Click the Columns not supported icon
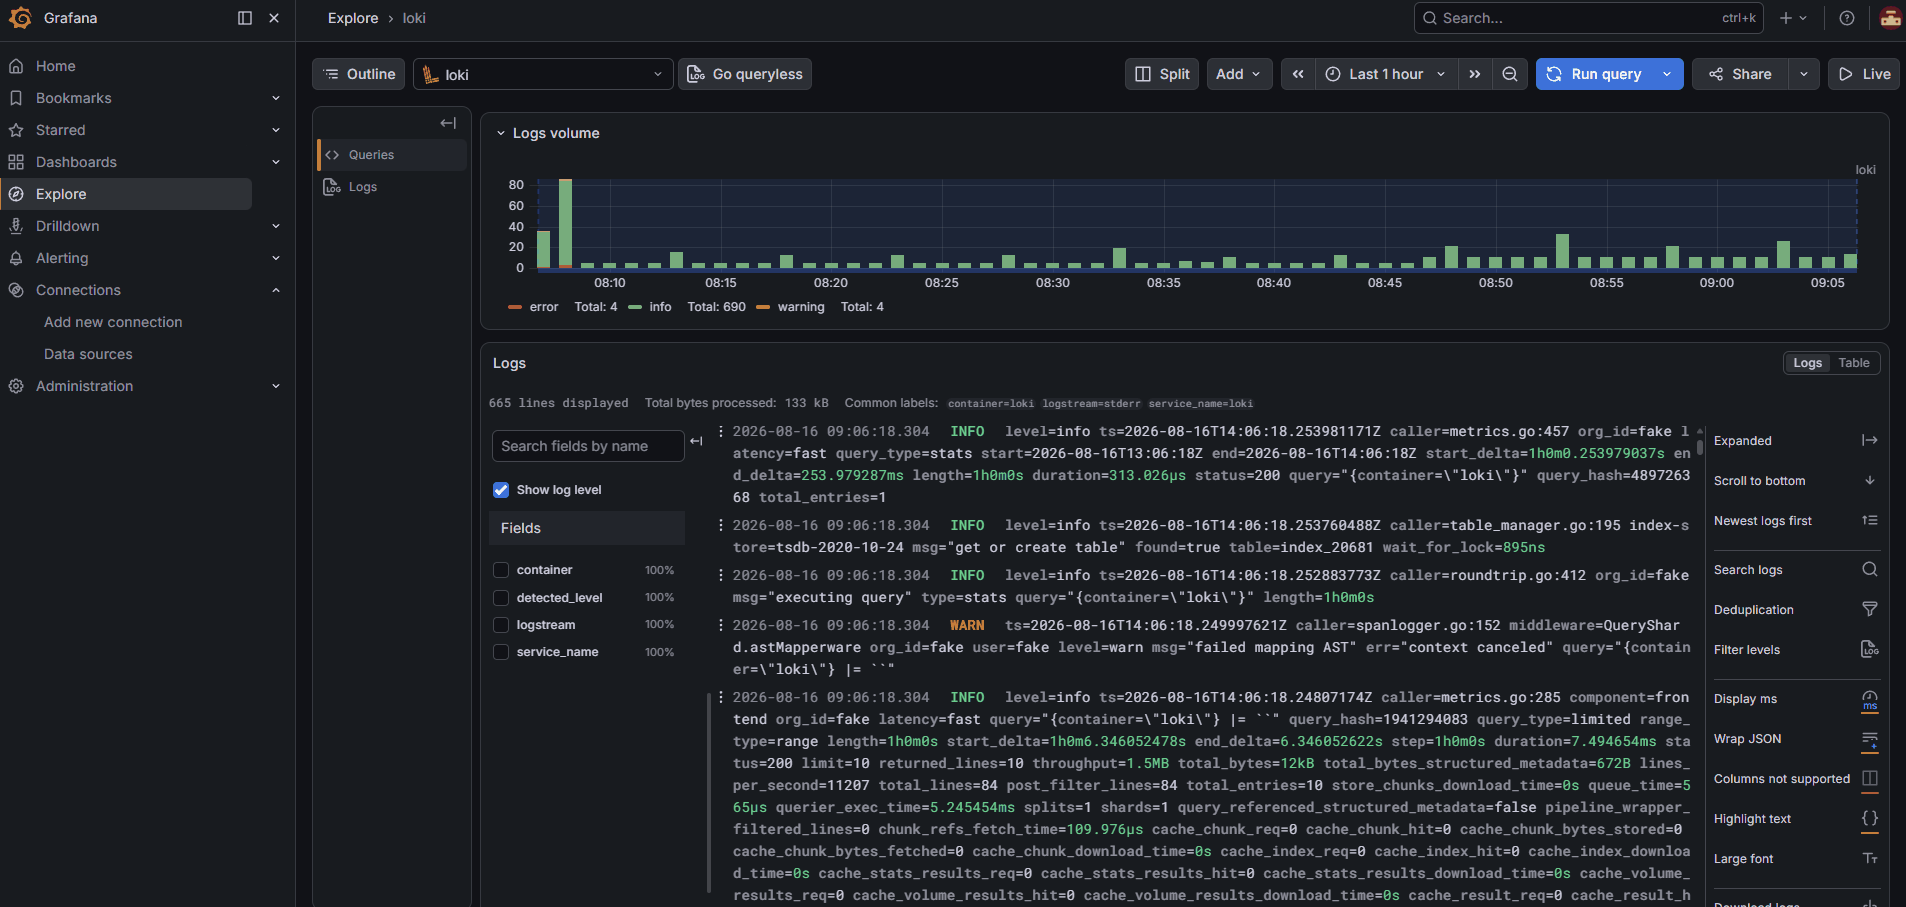Screen dimensions: 1906x907 tap(1869, 778)
